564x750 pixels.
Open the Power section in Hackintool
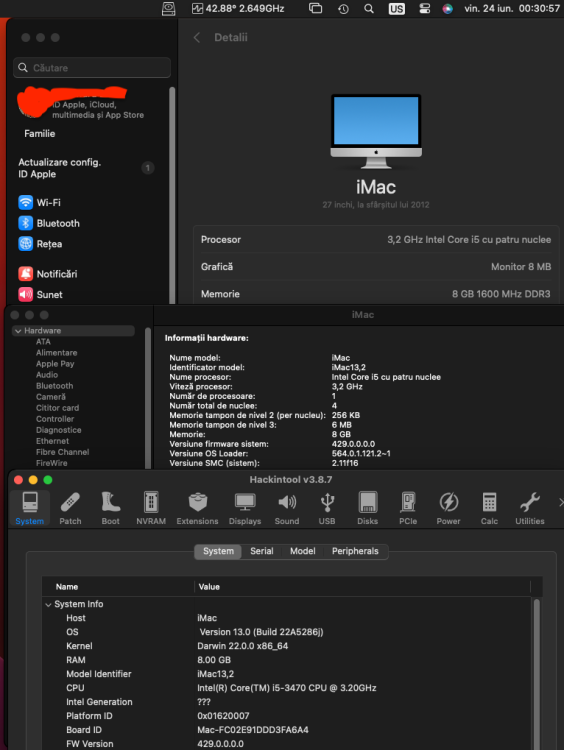coord(448,508)
